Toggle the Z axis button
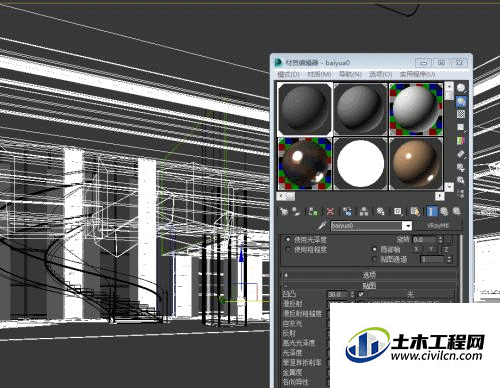 446,249
